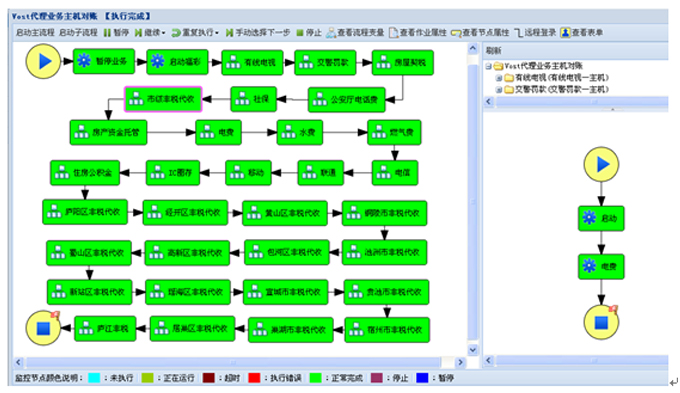Select the 有线电视 tree item label
The image size is (680, 393).
tap(562, 78)
